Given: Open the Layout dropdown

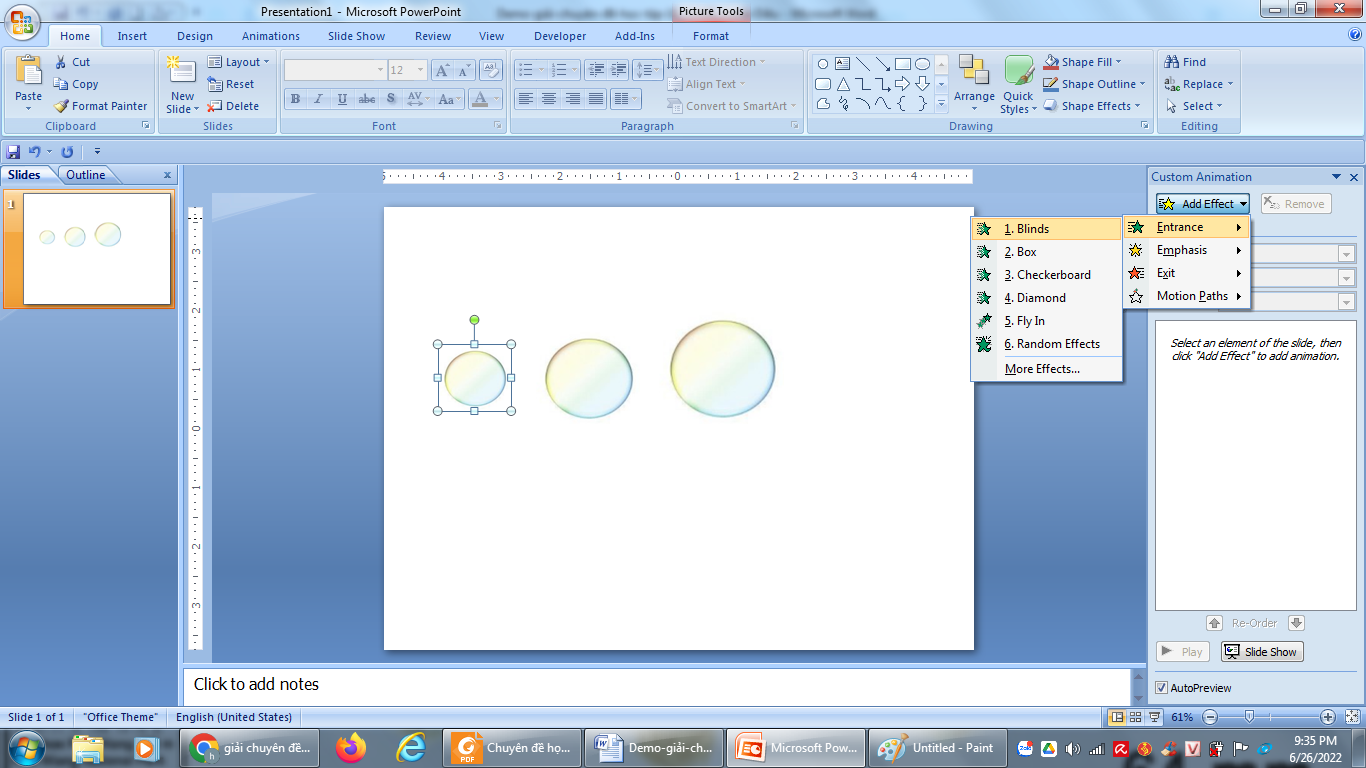Looking at the screenshot, I should point(238,62).
